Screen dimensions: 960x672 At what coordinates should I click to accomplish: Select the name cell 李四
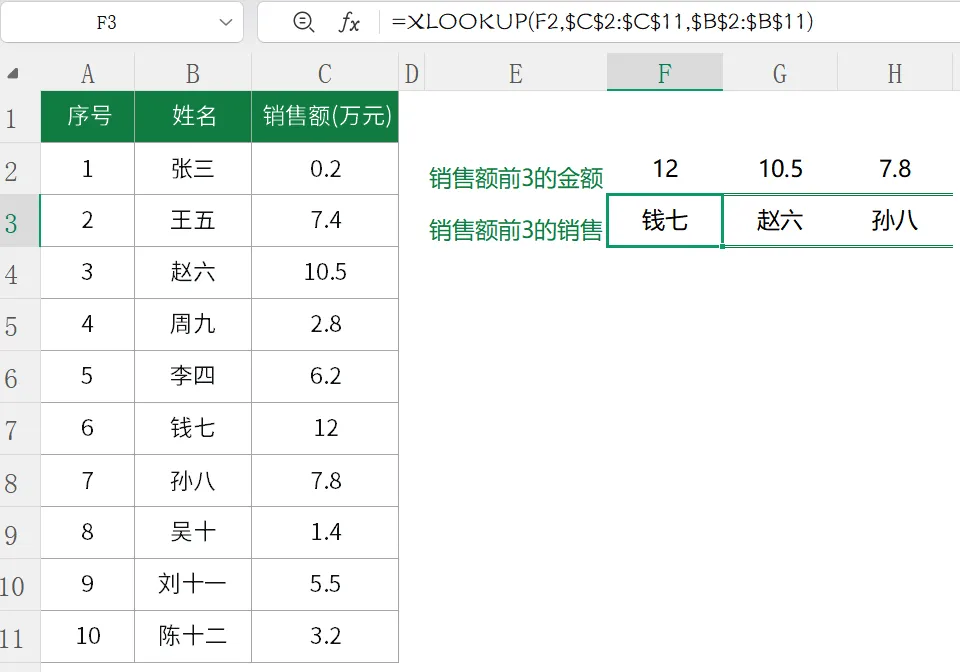[193, 377]
